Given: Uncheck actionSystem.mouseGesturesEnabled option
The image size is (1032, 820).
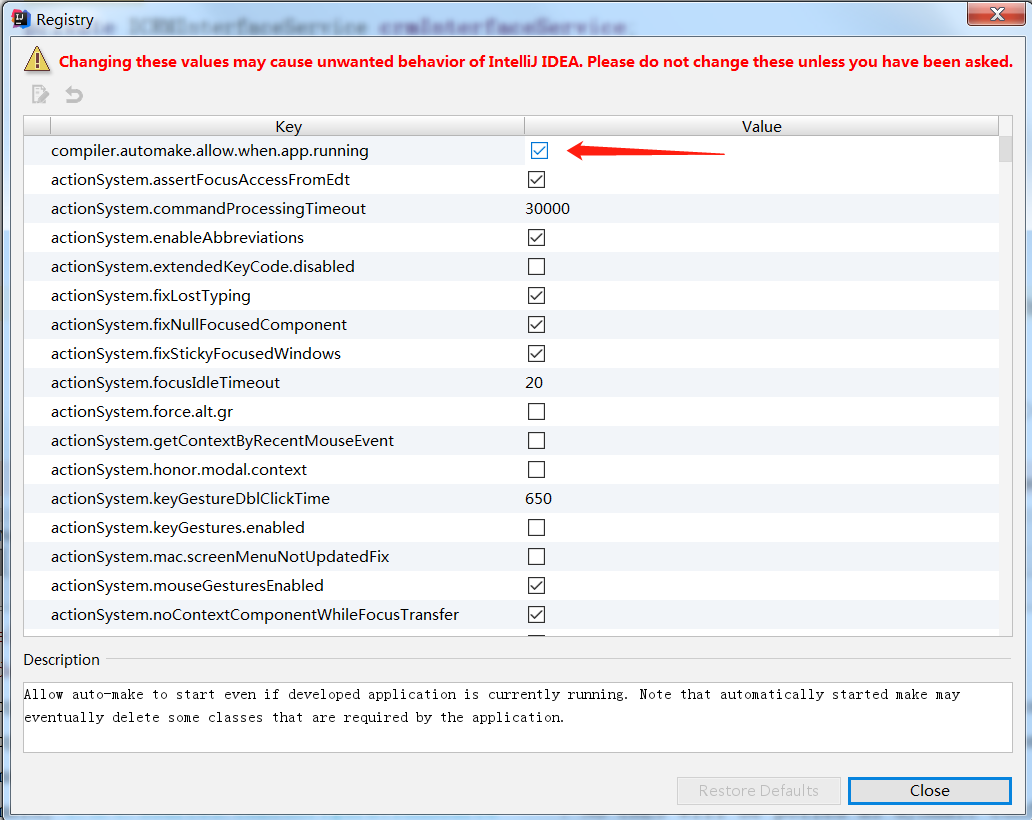Looking at the screenshot, I should pyautogui.click(x=537, y=586).
